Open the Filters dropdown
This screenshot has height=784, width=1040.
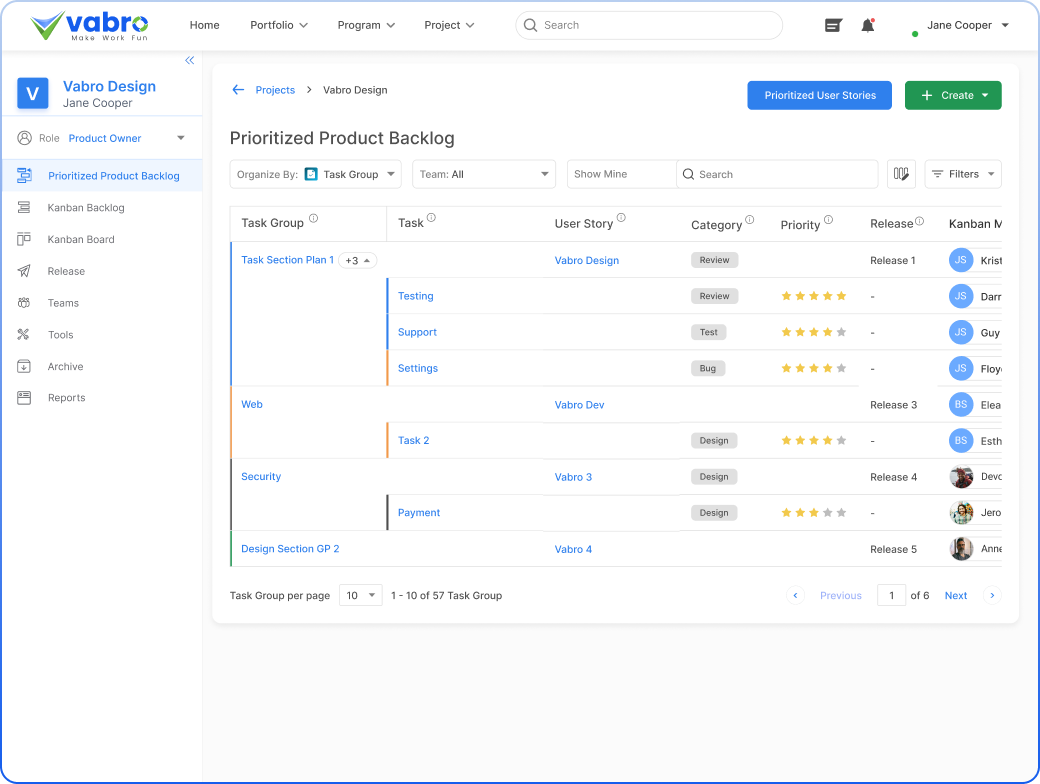(962, 174)
